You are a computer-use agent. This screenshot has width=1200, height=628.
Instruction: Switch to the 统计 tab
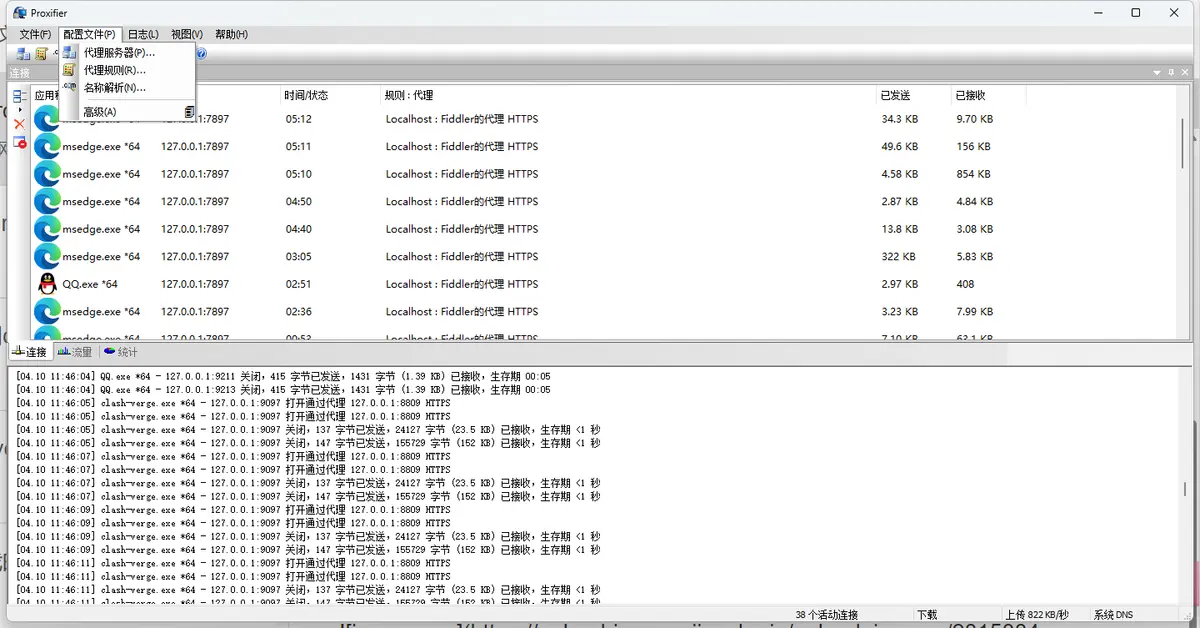[121, 352]
